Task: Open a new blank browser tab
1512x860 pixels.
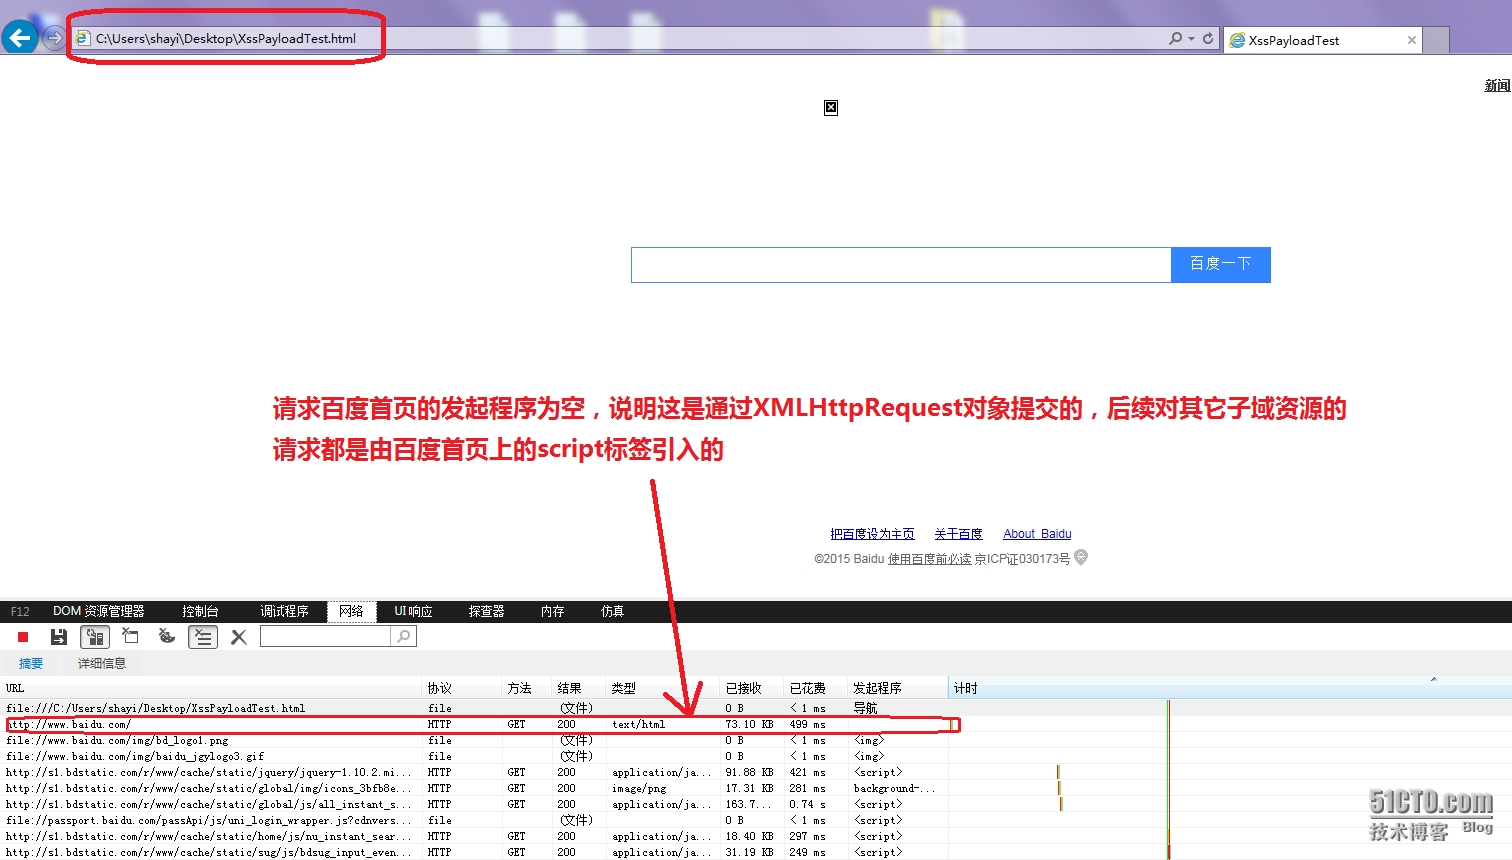Action: coord(1436,41)
